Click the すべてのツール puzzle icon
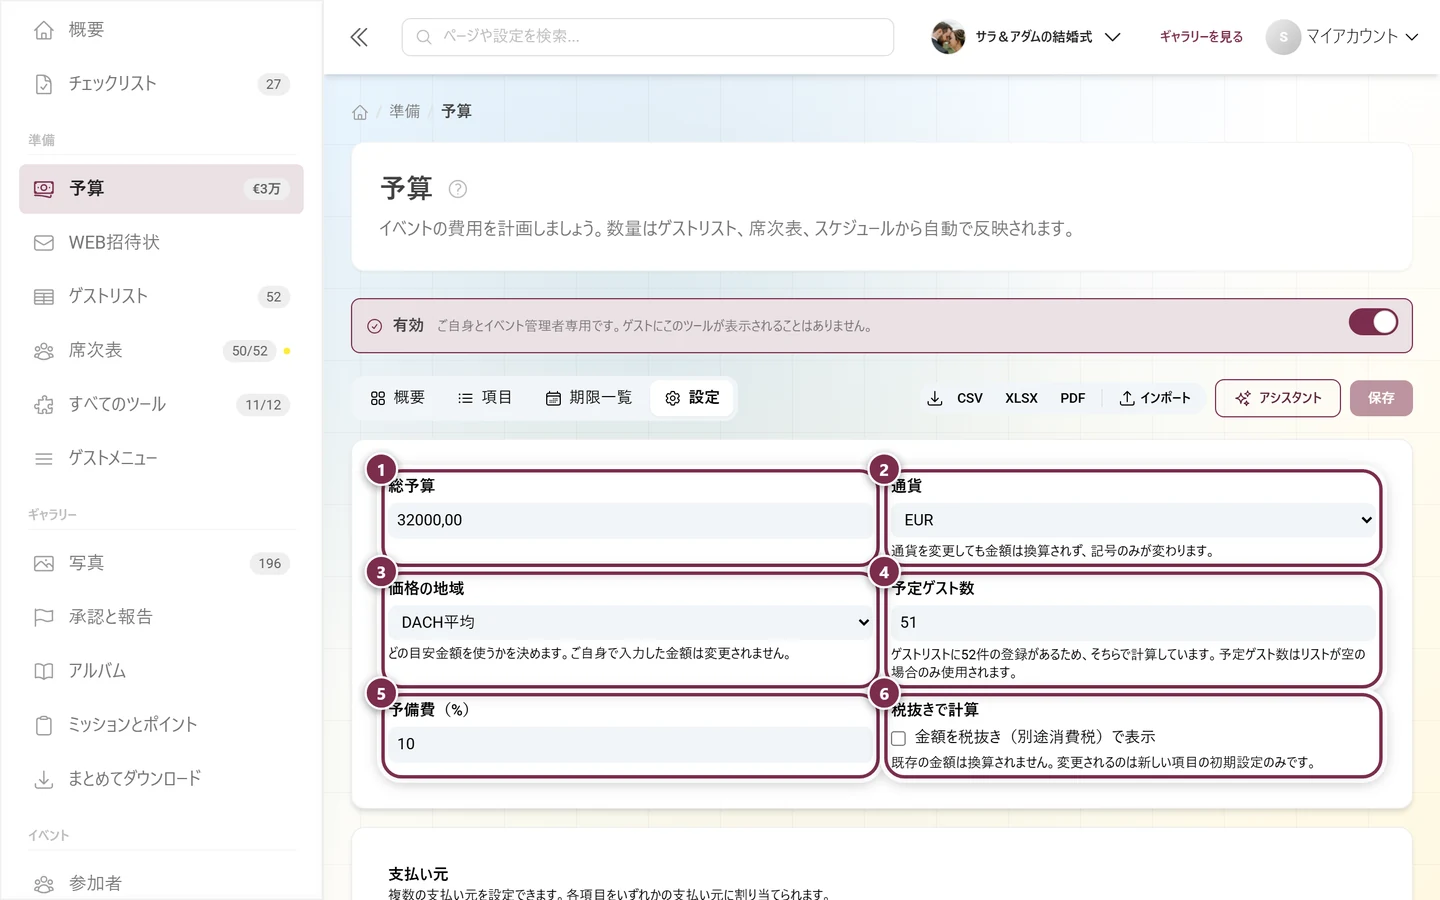 click(44, 405)
